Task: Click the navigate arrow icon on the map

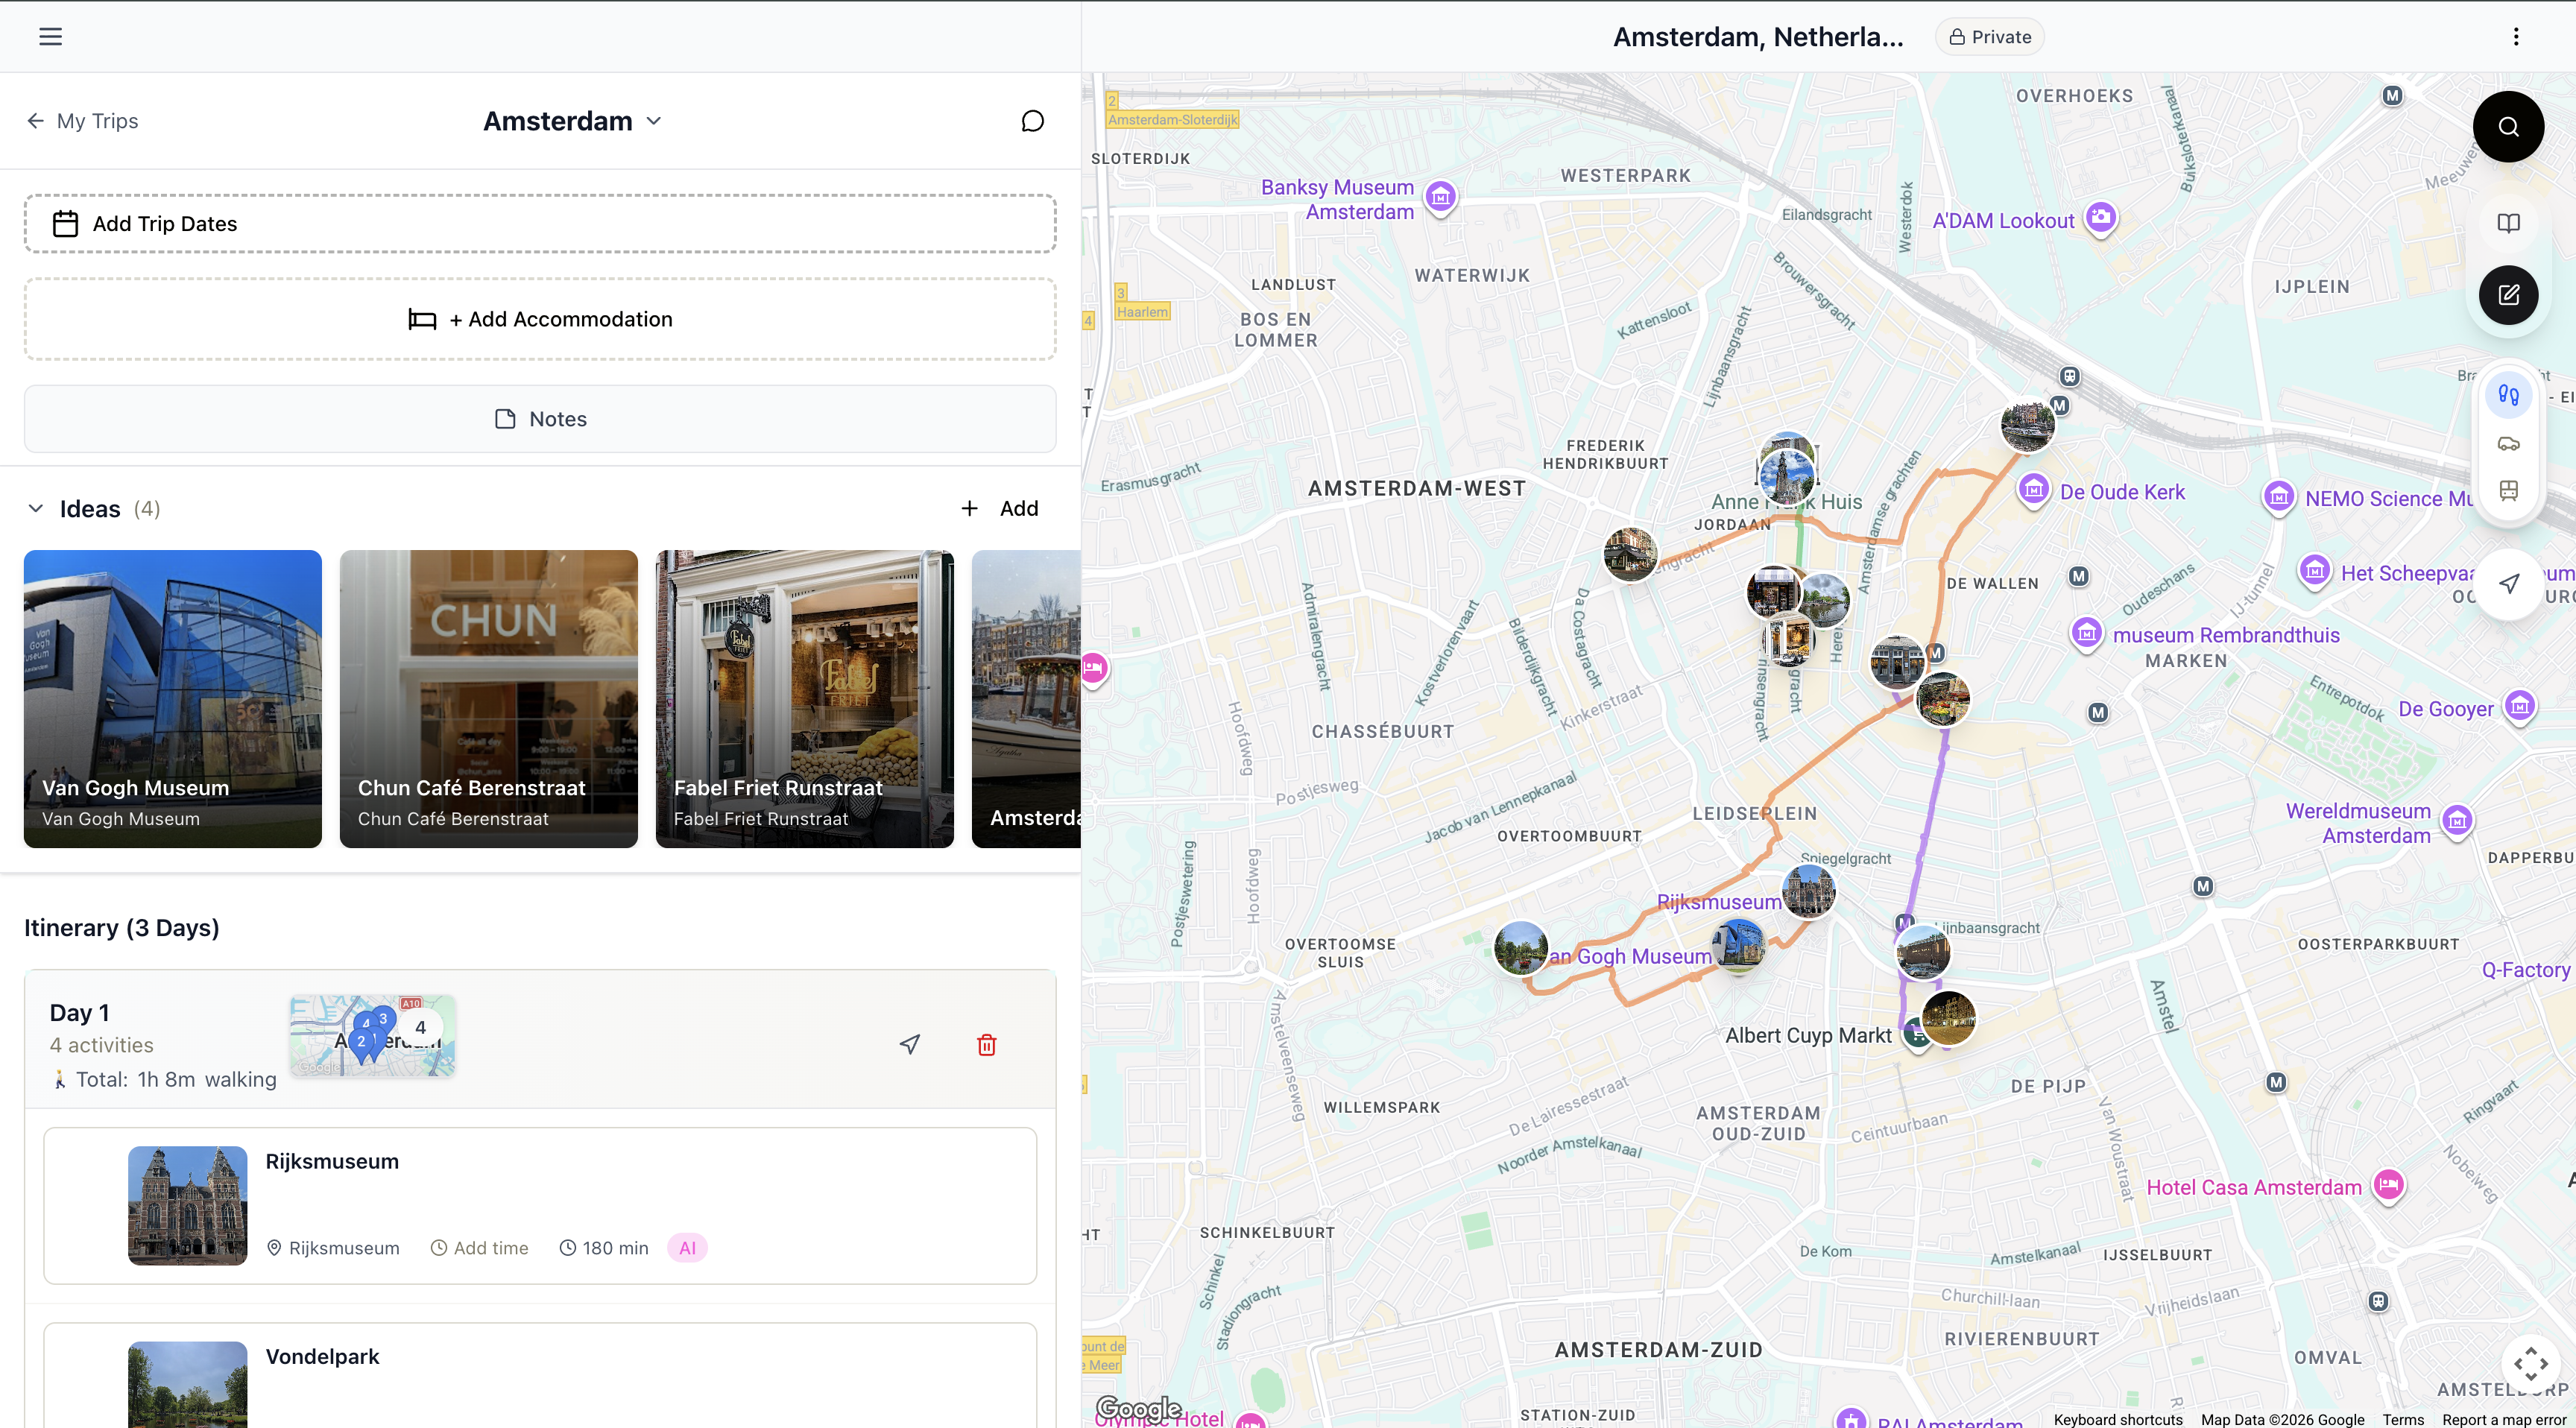Action: pyautogui.click(x=2508, y=584)
